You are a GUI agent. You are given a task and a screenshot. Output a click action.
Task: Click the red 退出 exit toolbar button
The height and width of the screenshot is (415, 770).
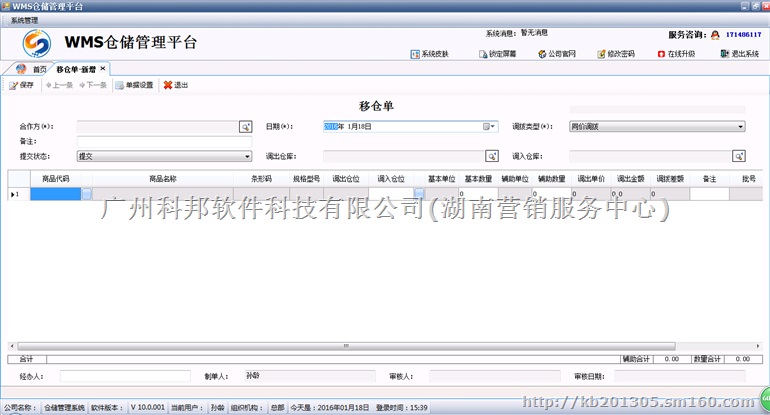tap(176, 85)
